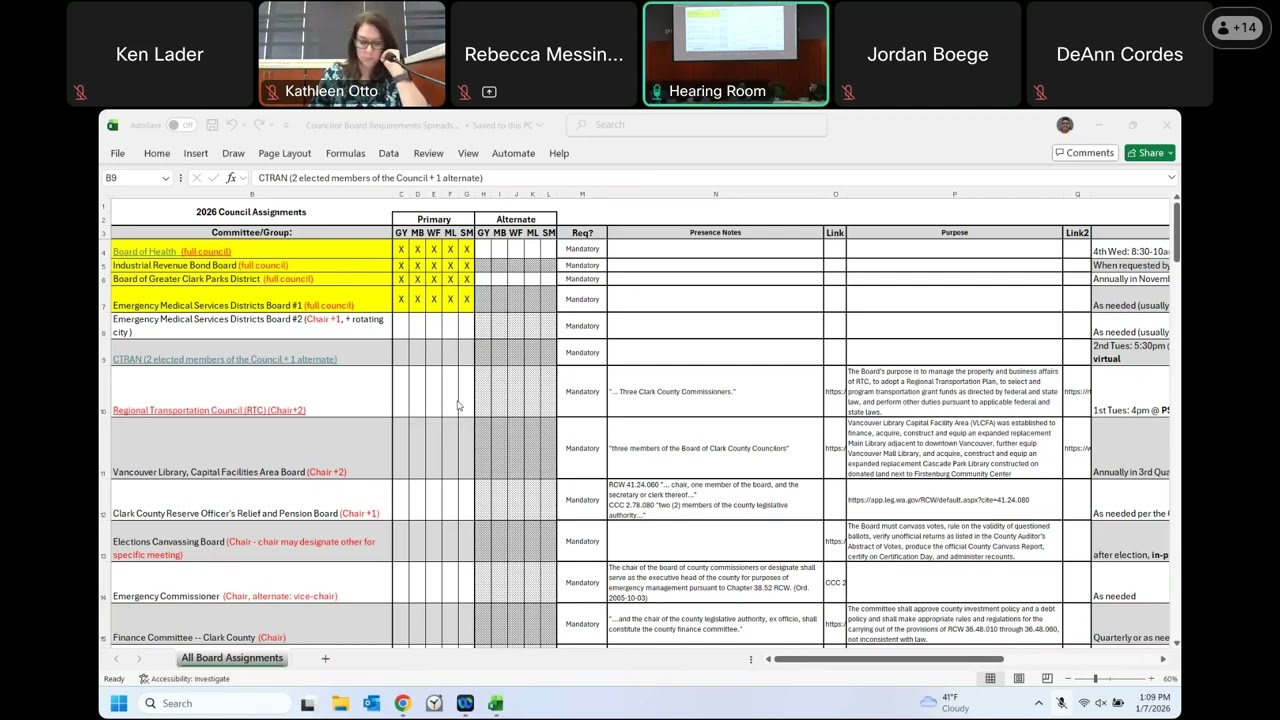Open the Review ribbon tab
1280x720 pixels.
click(x=428, y=153)
